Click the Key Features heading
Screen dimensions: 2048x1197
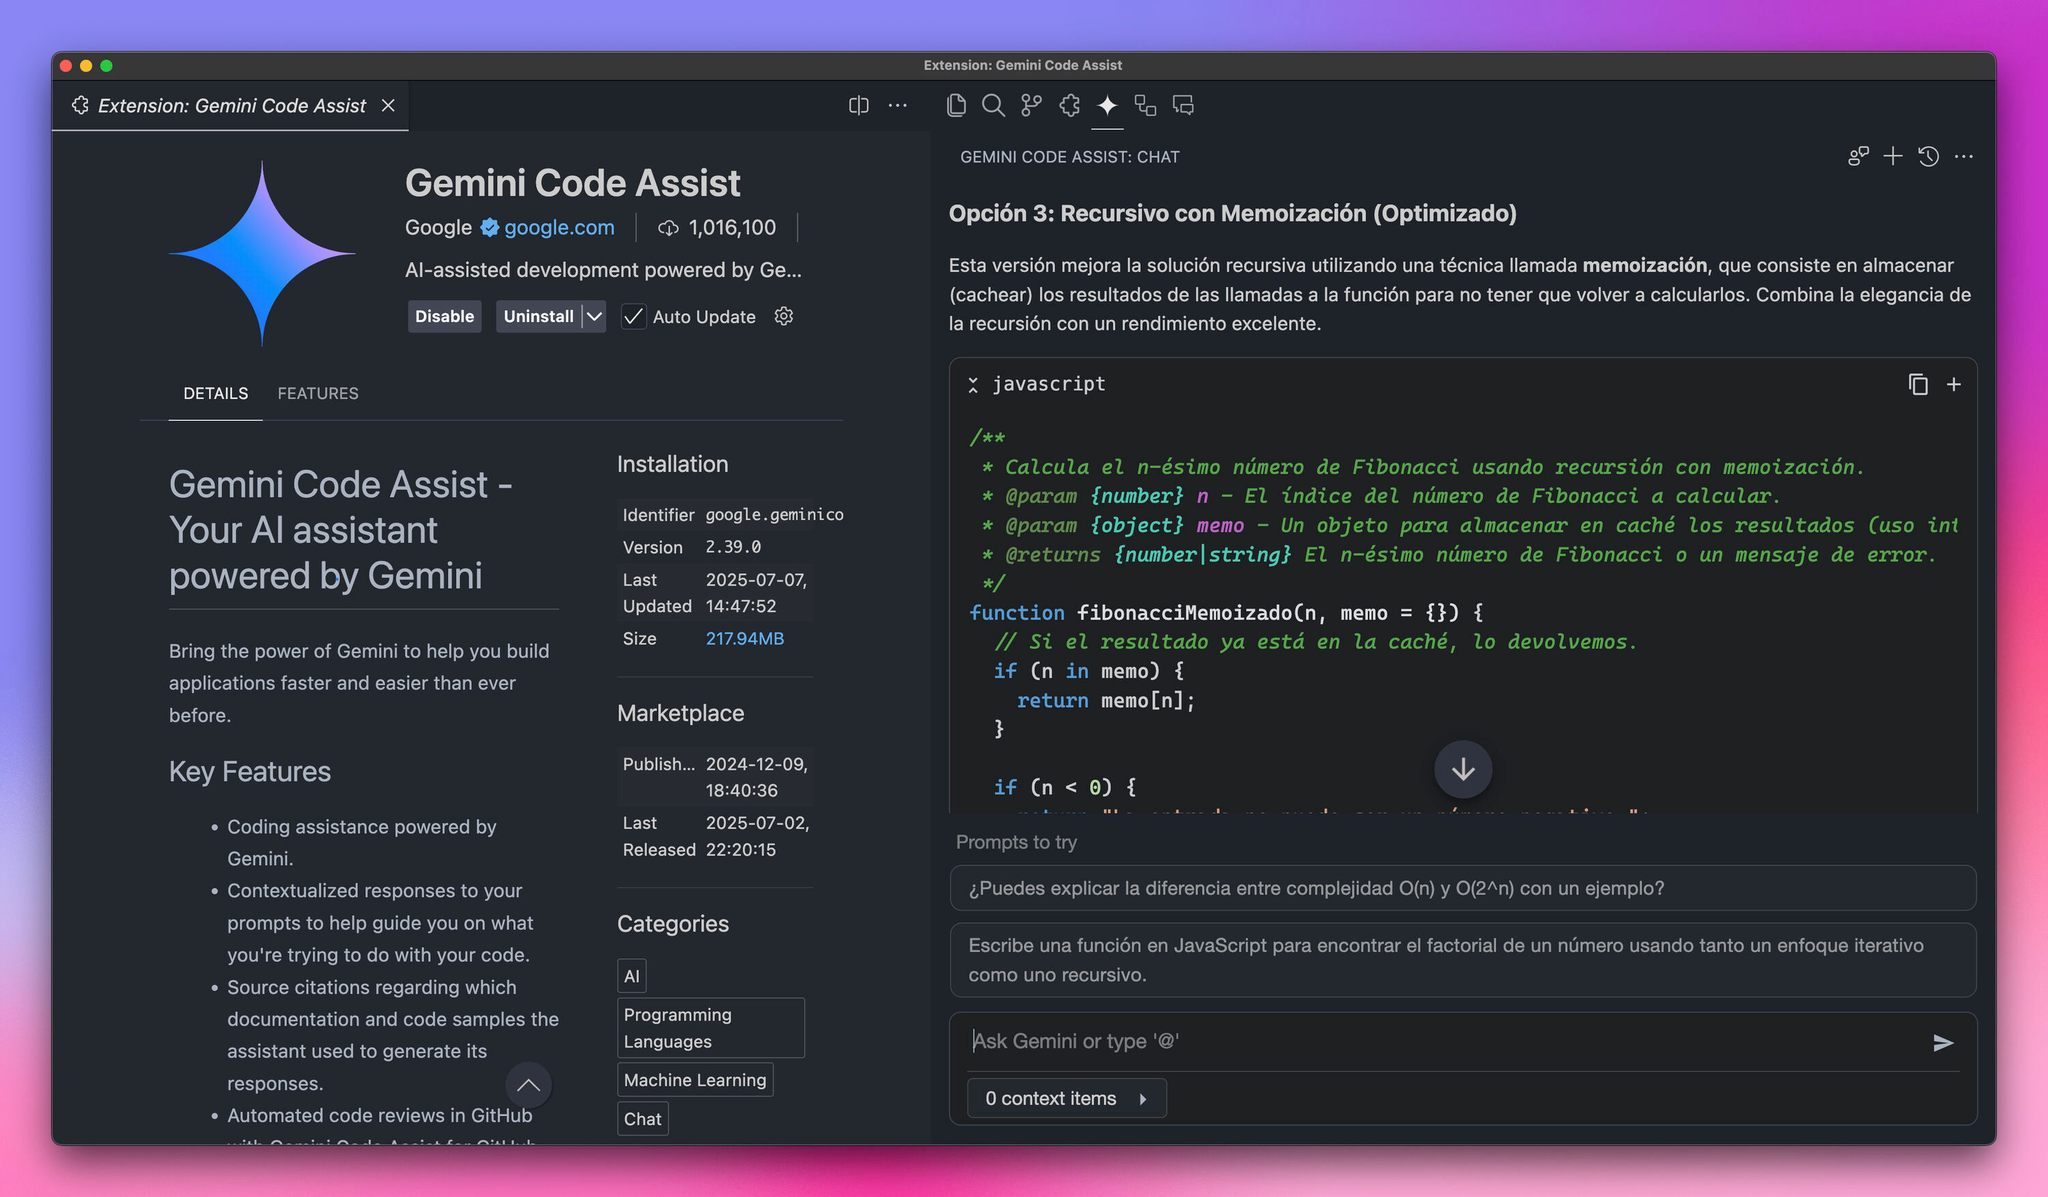(x=249, y=771)
